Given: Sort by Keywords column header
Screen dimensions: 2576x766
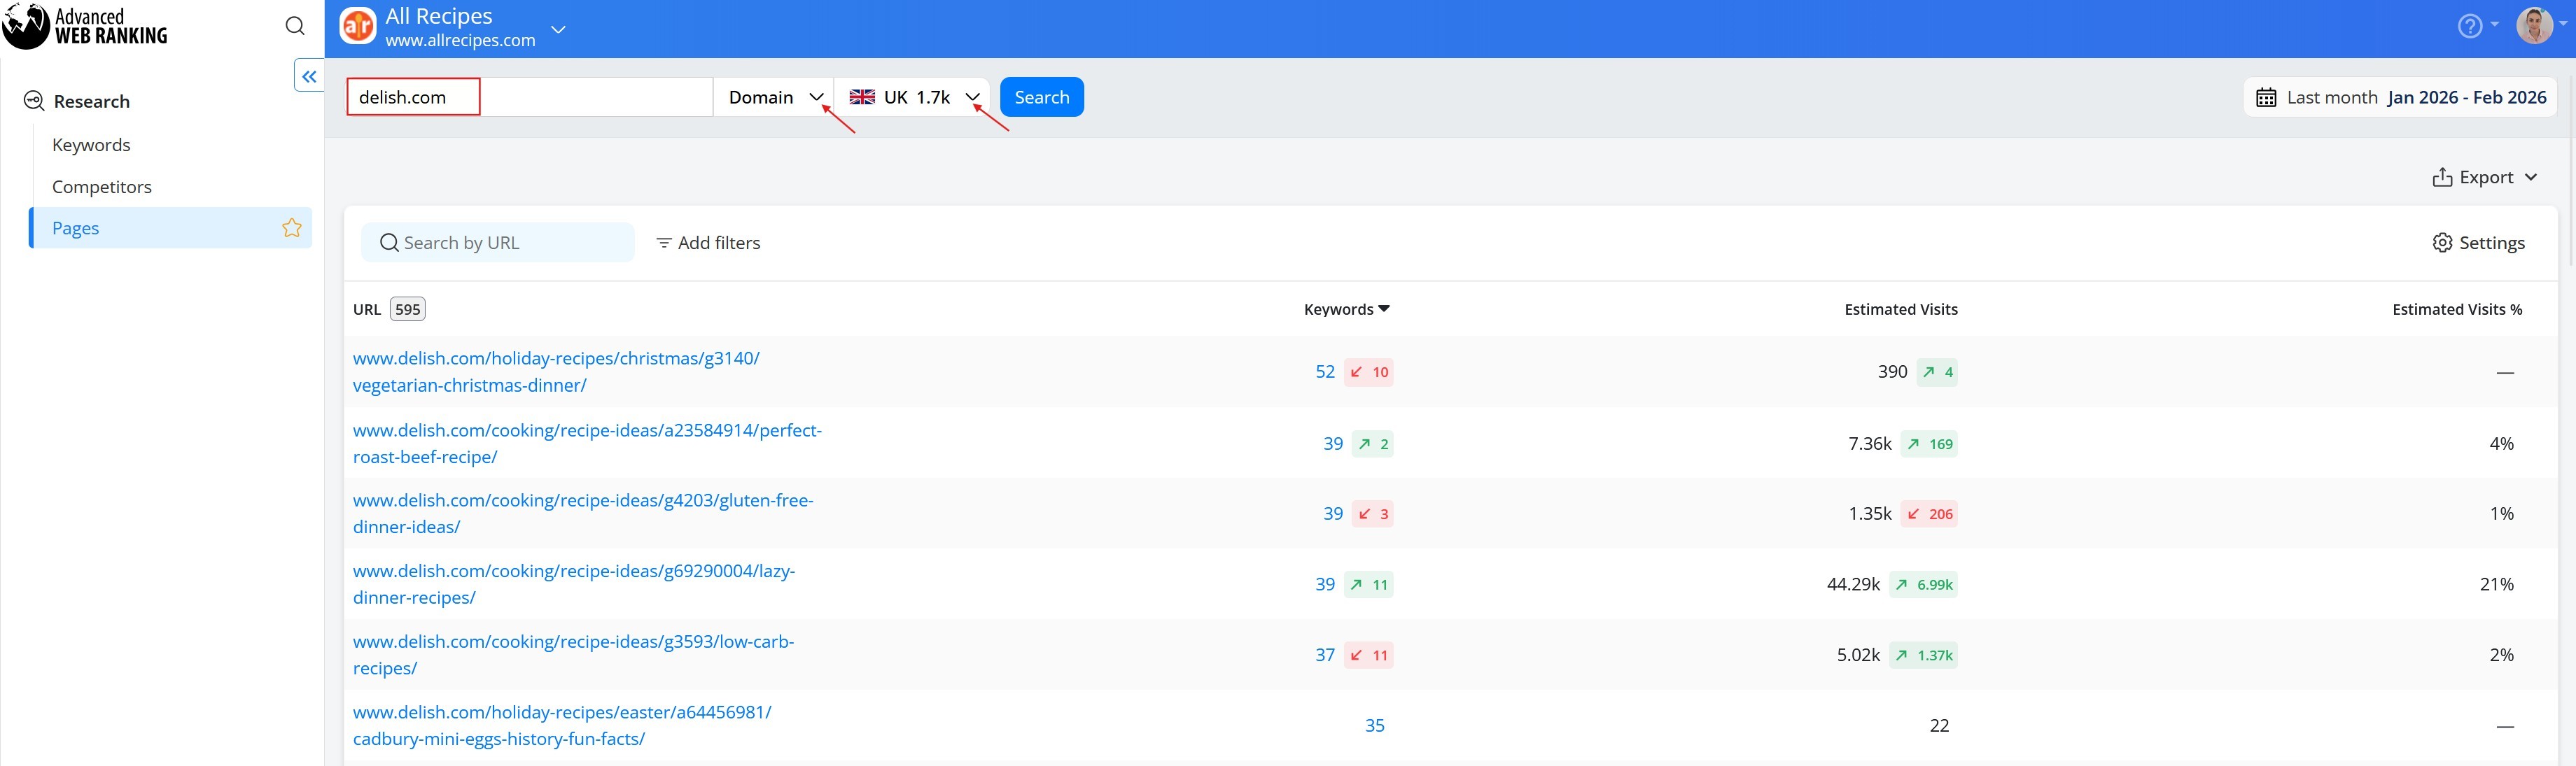Looking at the screenshot, I should [1346, 309].
